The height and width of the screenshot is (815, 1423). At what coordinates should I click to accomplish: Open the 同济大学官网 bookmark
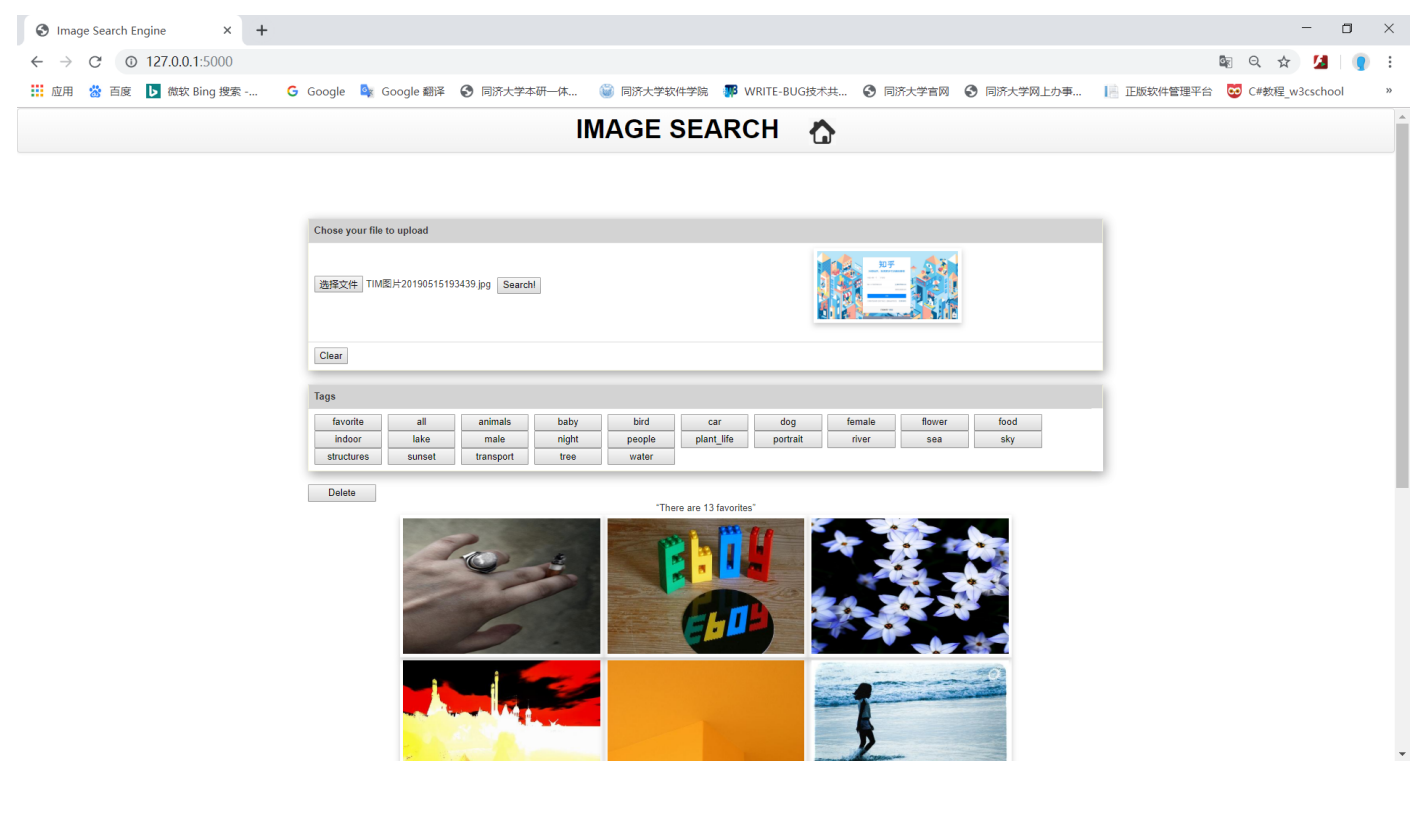pyautogui.click(x=906, y=91)
